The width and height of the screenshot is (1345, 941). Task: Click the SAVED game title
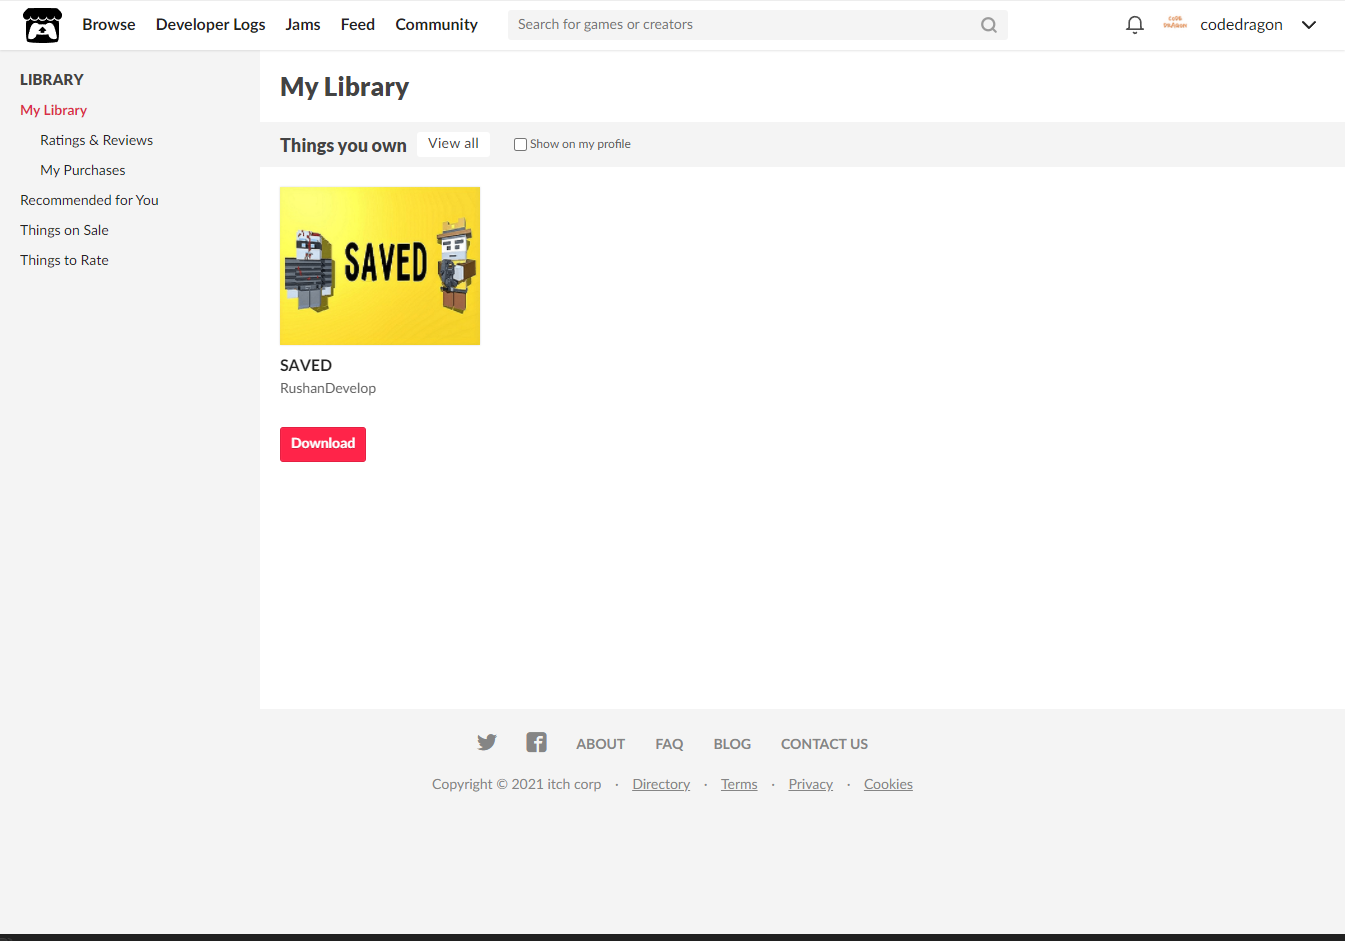pos(306,365)
